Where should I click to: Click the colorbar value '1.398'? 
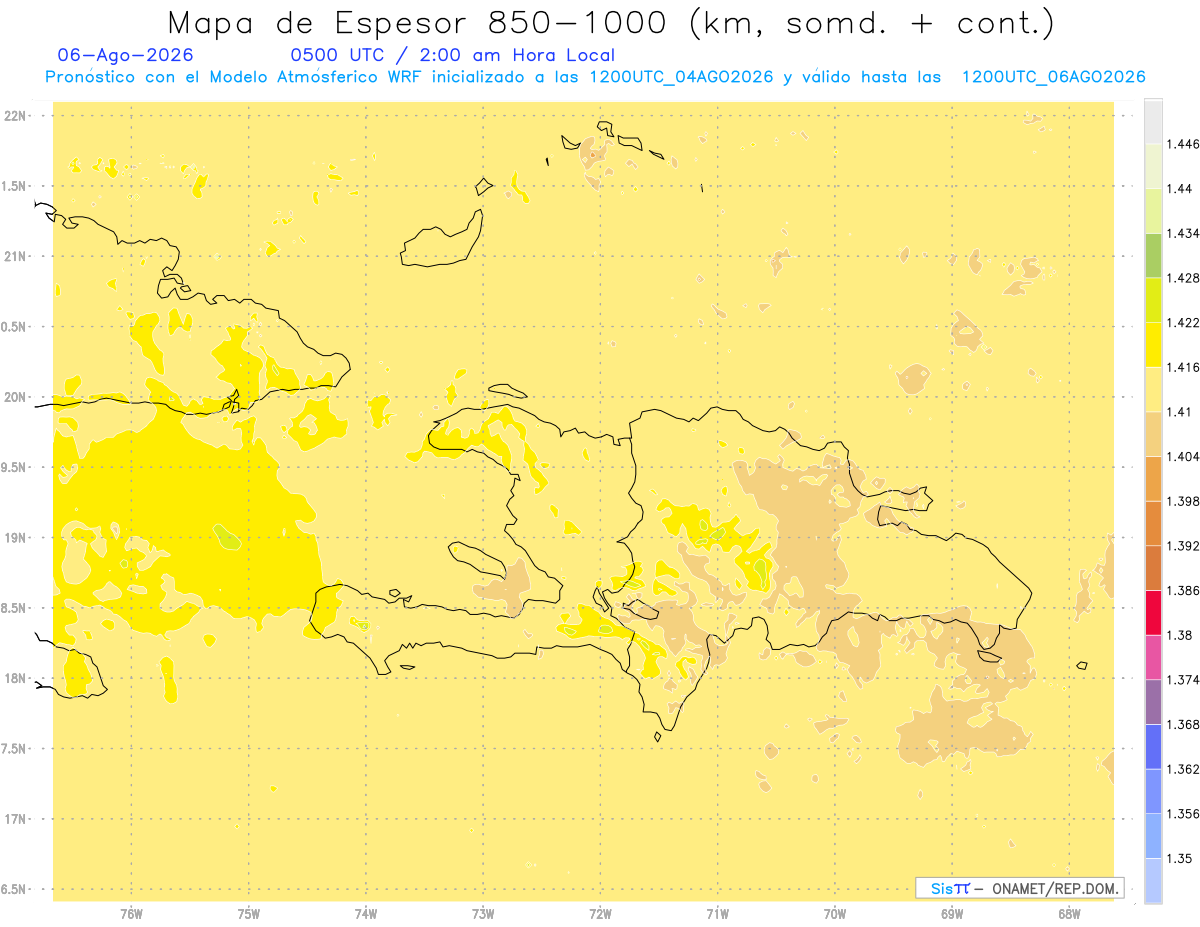click(x=1182, y=501)
